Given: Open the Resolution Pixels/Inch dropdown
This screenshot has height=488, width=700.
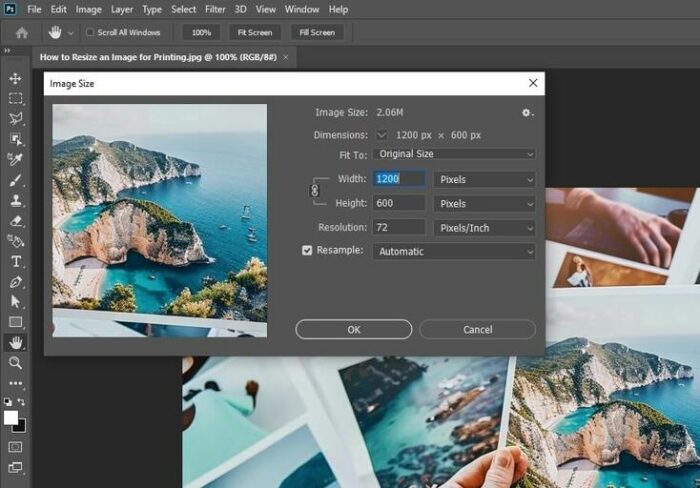Looking at the screenshot, I should 485,228.
